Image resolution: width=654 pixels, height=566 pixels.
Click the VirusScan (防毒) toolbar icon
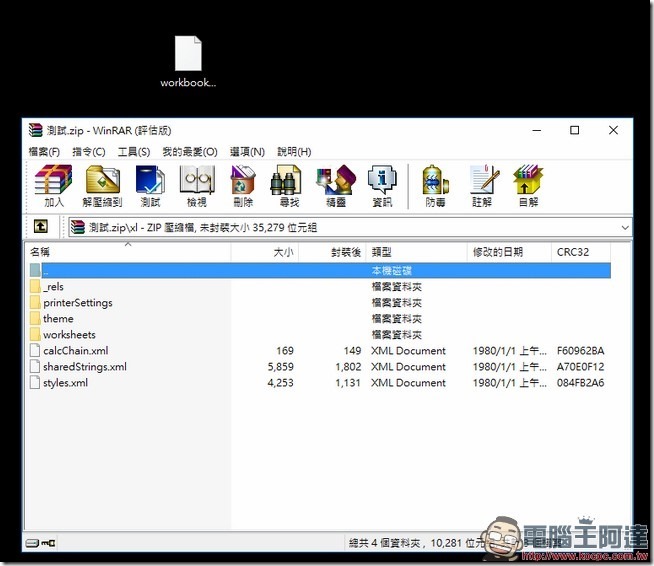pyautogui.click(x=435, y=186)
